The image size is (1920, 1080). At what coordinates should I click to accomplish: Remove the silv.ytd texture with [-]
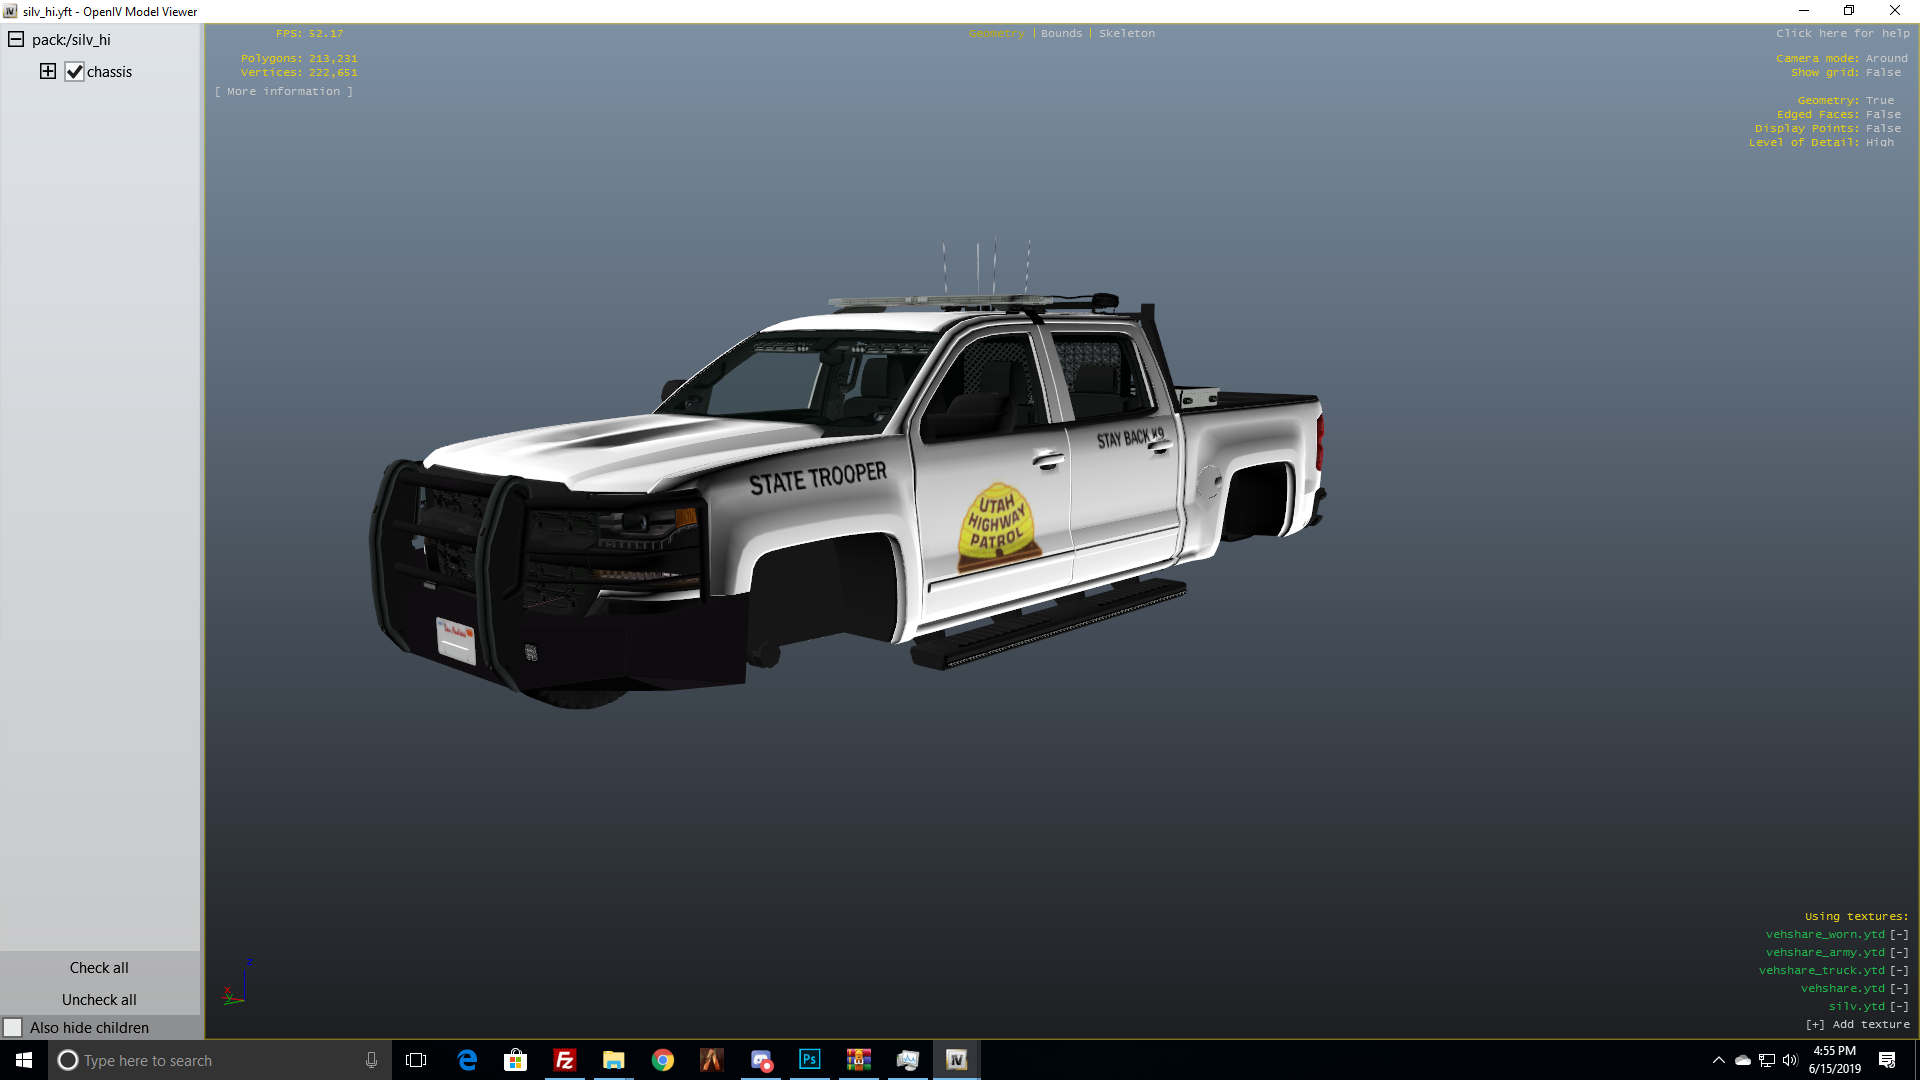click(1899, 1007)
